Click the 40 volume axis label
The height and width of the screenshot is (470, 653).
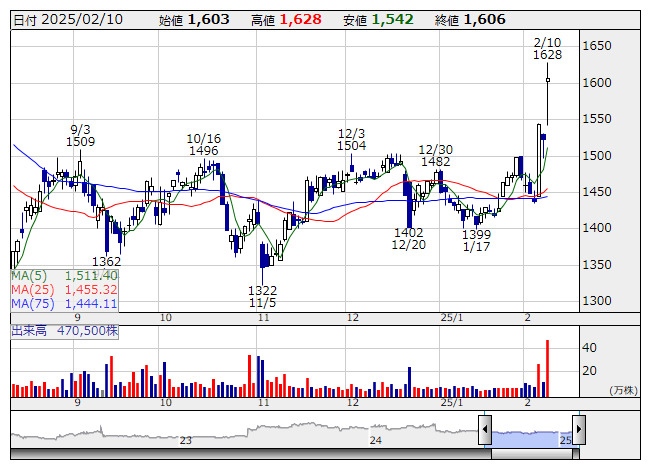[589, 348]
